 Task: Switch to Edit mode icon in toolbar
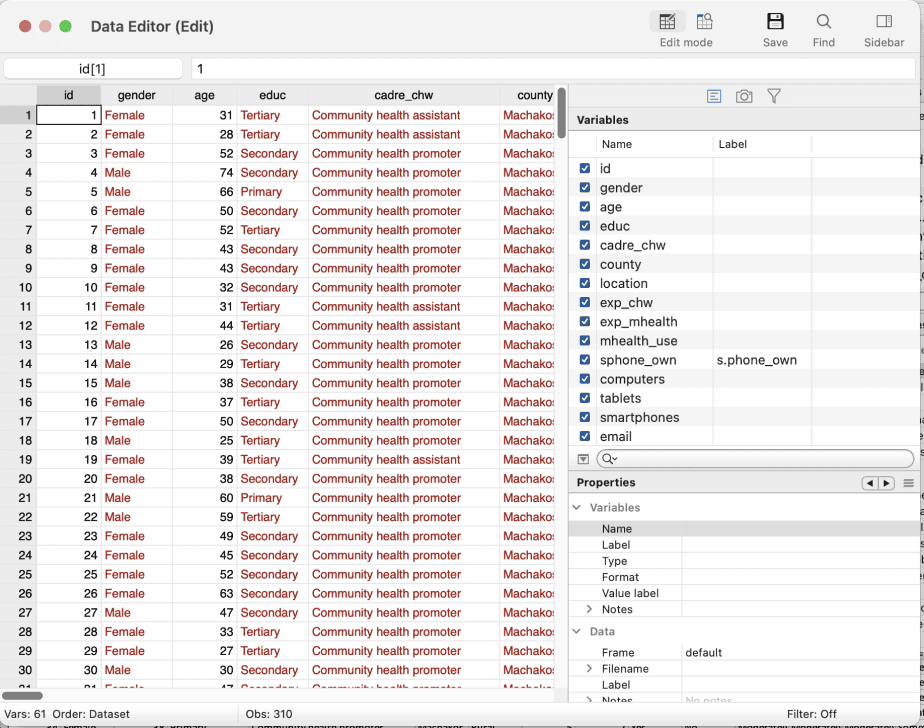click(x=668, y=22)
